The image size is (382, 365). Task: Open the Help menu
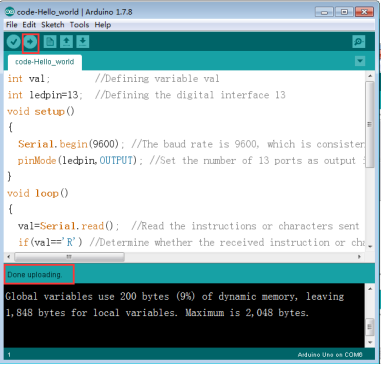click(102, 25)
